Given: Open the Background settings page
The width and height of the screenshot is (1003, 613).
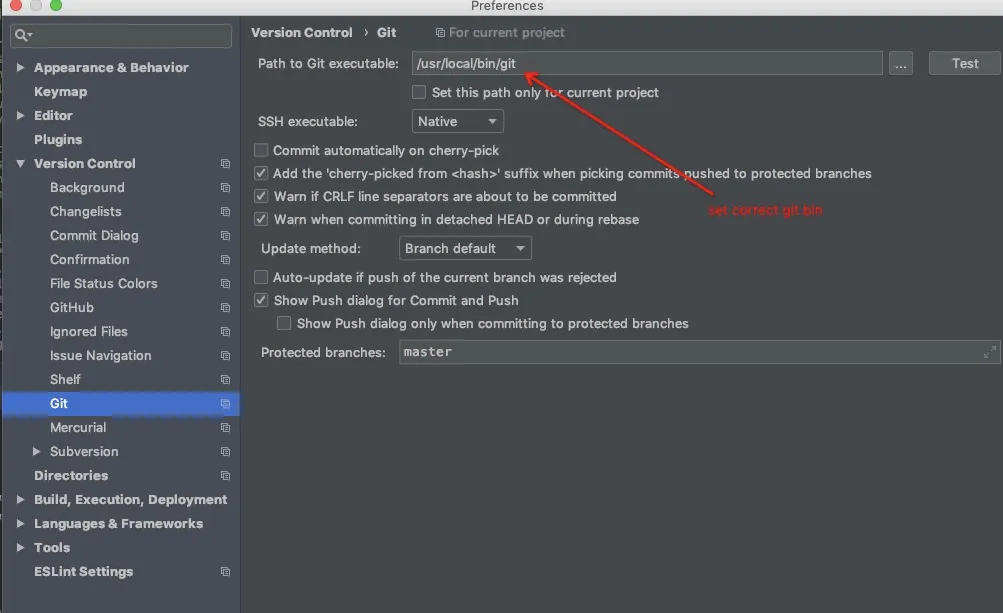Looking at the screenshot, I should point(87,187).
